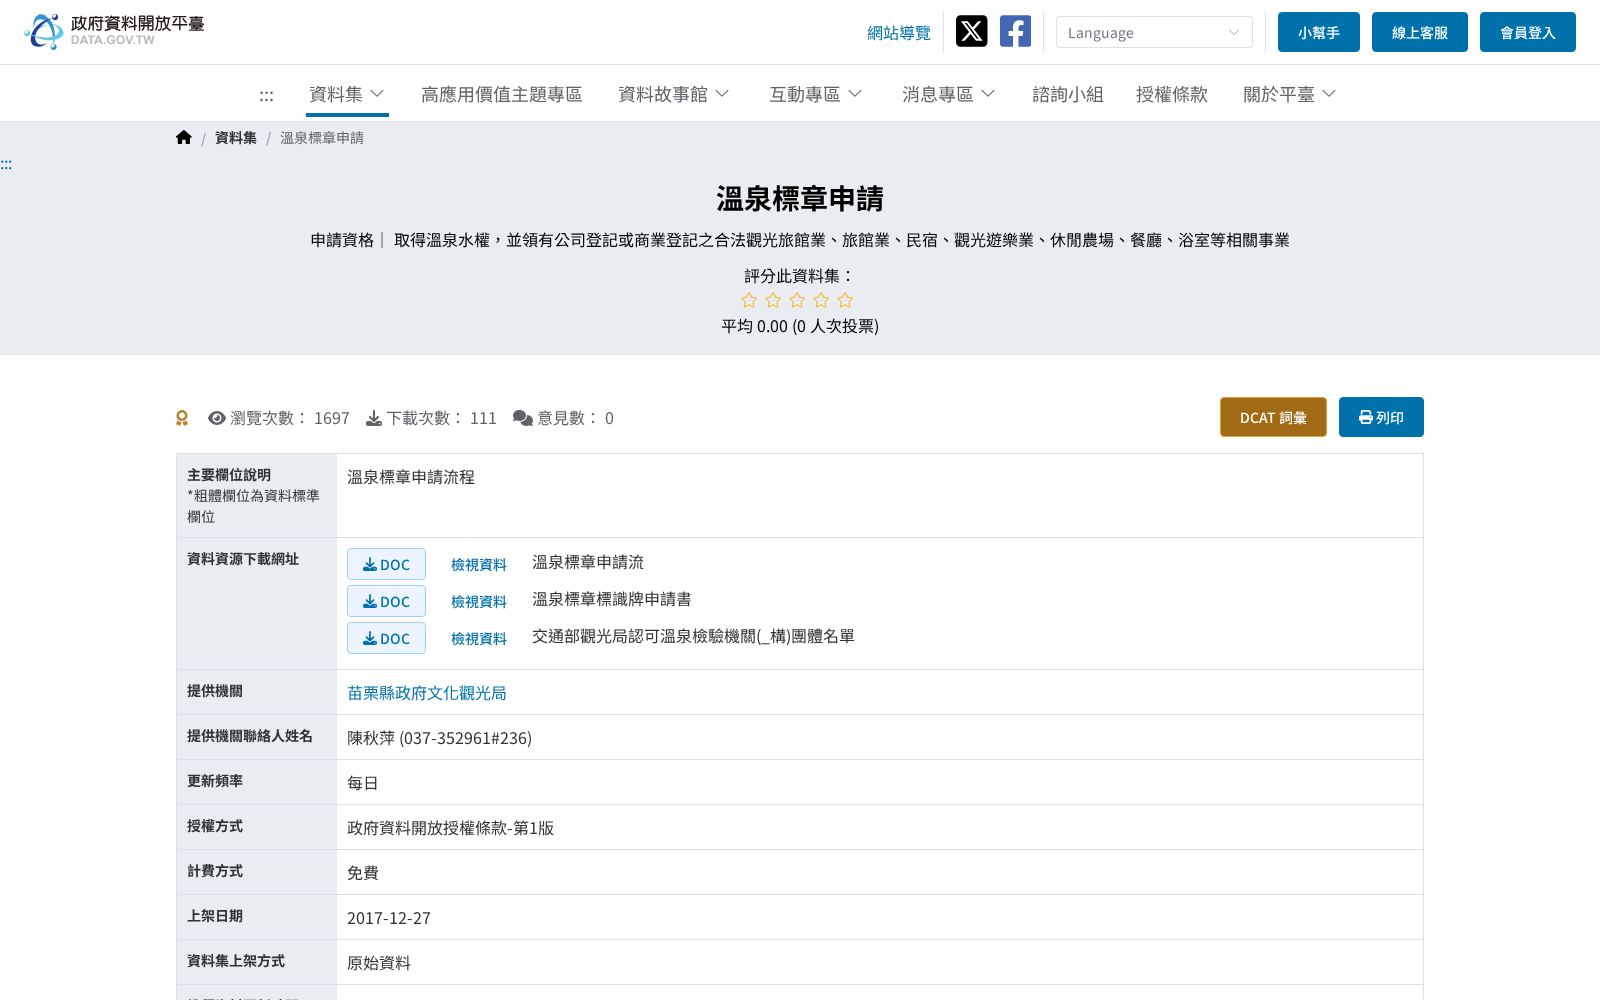Click the 資料集 breadcrumb link
Screen dimensions: 1600x1000
236,138
